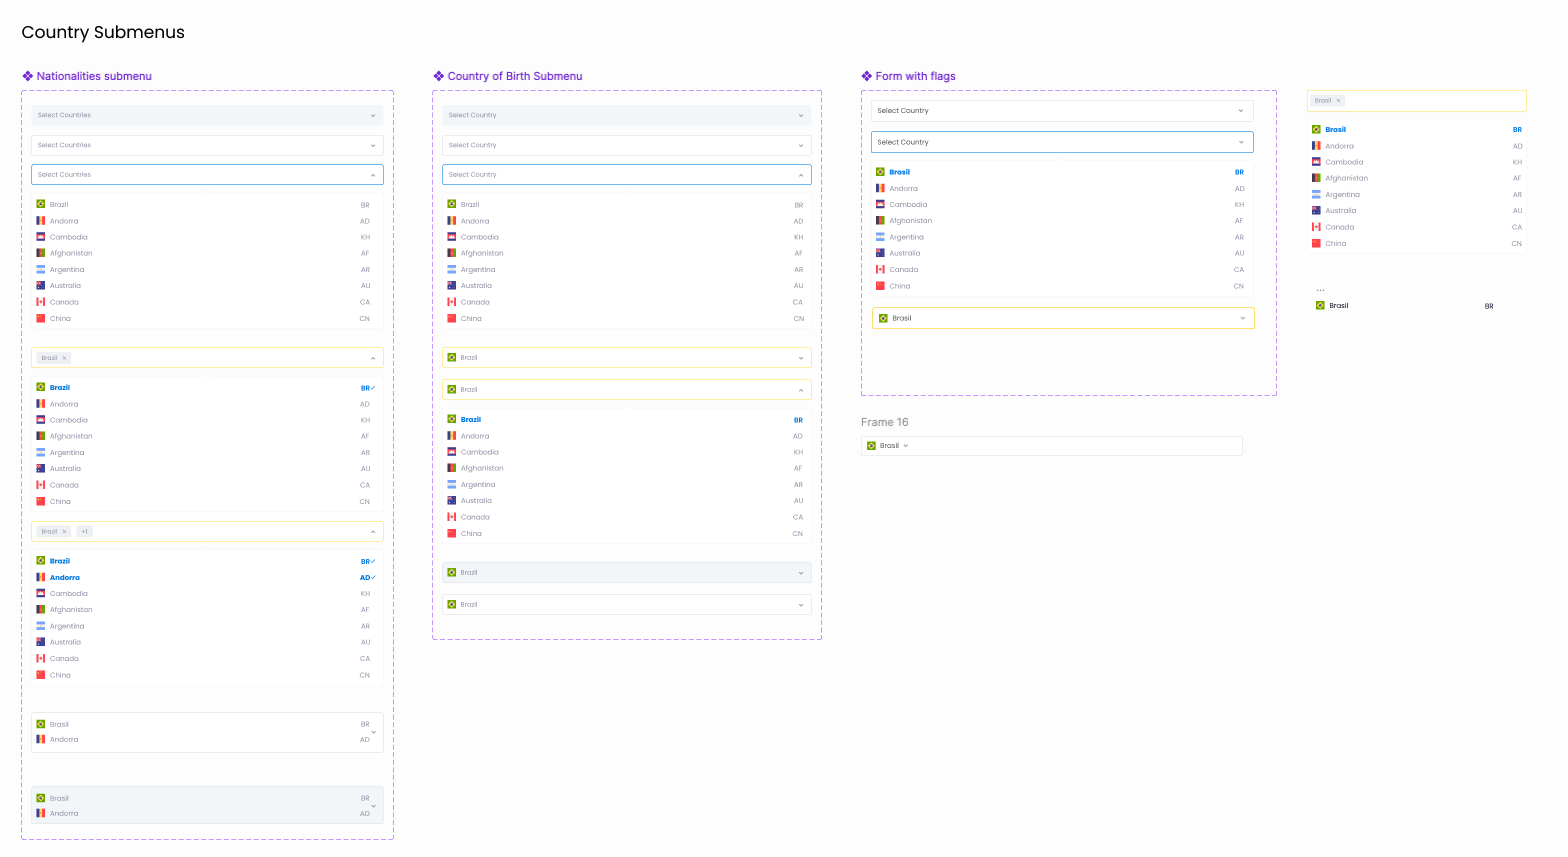This screenshot has width=1568, height=857.
Task: Expand yellow-bordered Brasil dropdown in Form with flags
Action: click(x=1242, y=318)
